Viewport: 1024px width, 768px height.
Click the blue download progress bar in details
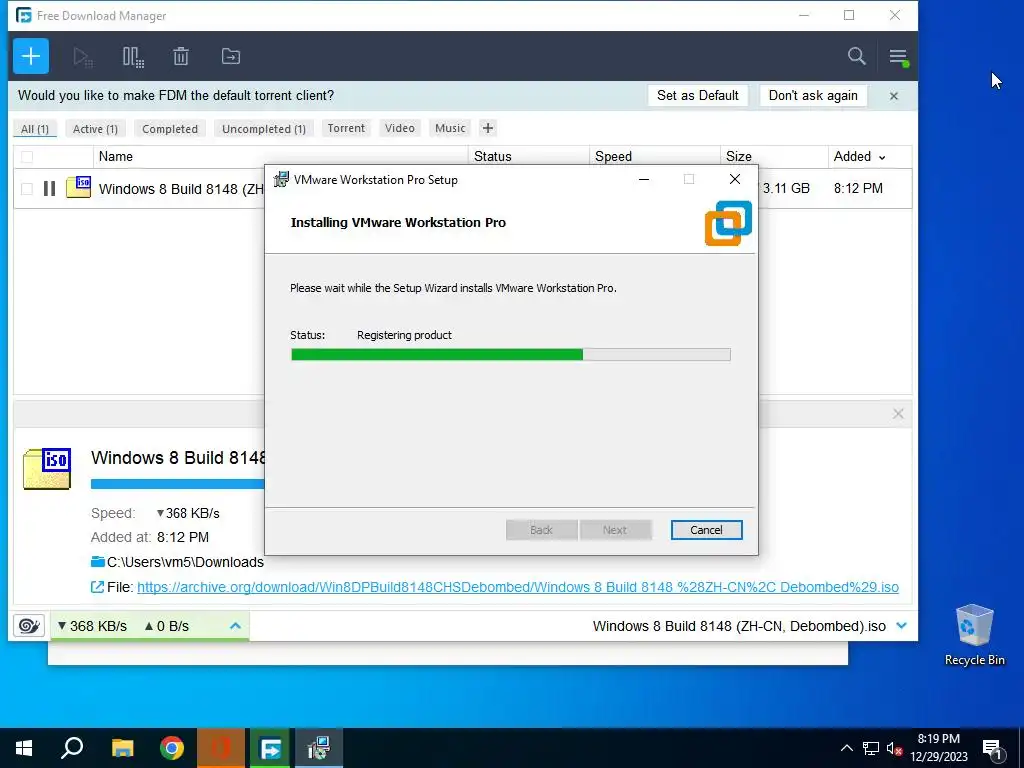178,484
